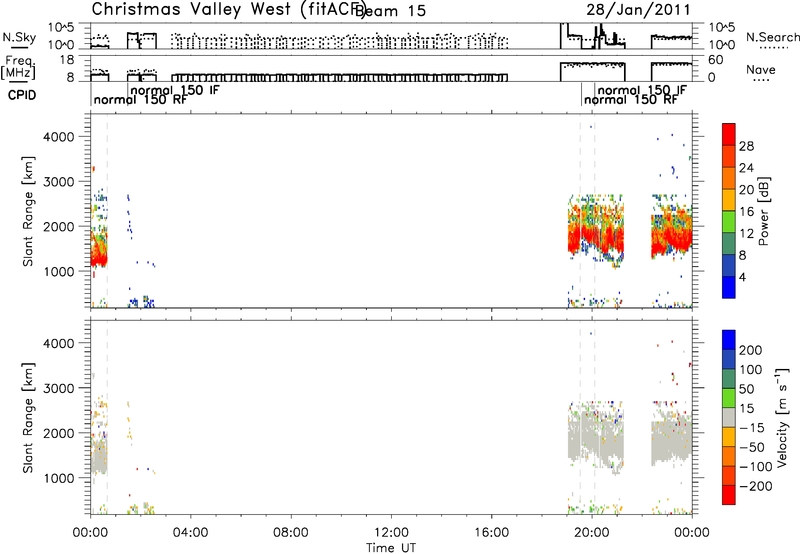This screenshot has width=800, height=554.
Task: Click the N.Search legend label
Action: click(772, 37)
